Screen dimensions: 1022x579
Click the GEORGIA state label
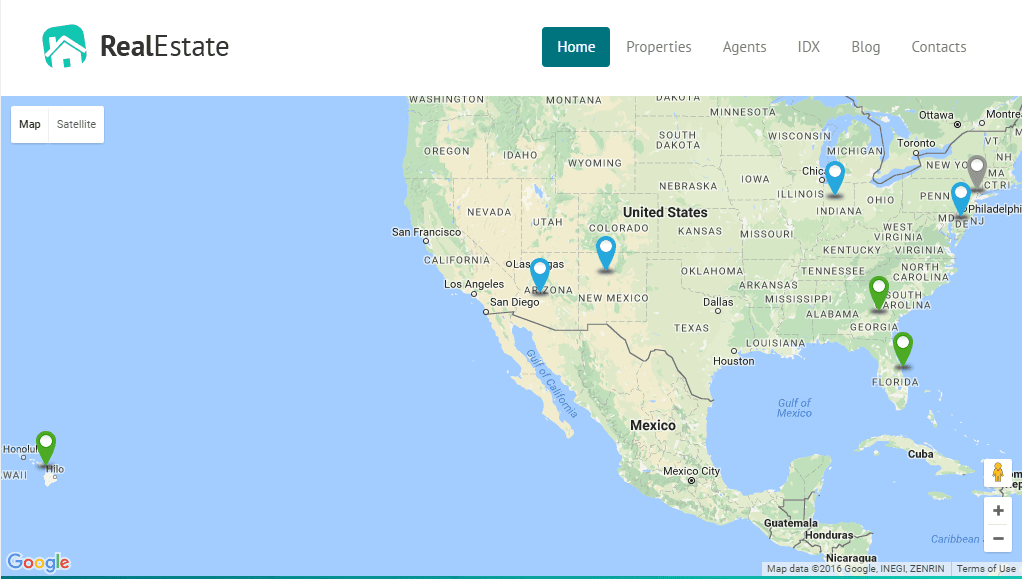(x=874, y=327)
